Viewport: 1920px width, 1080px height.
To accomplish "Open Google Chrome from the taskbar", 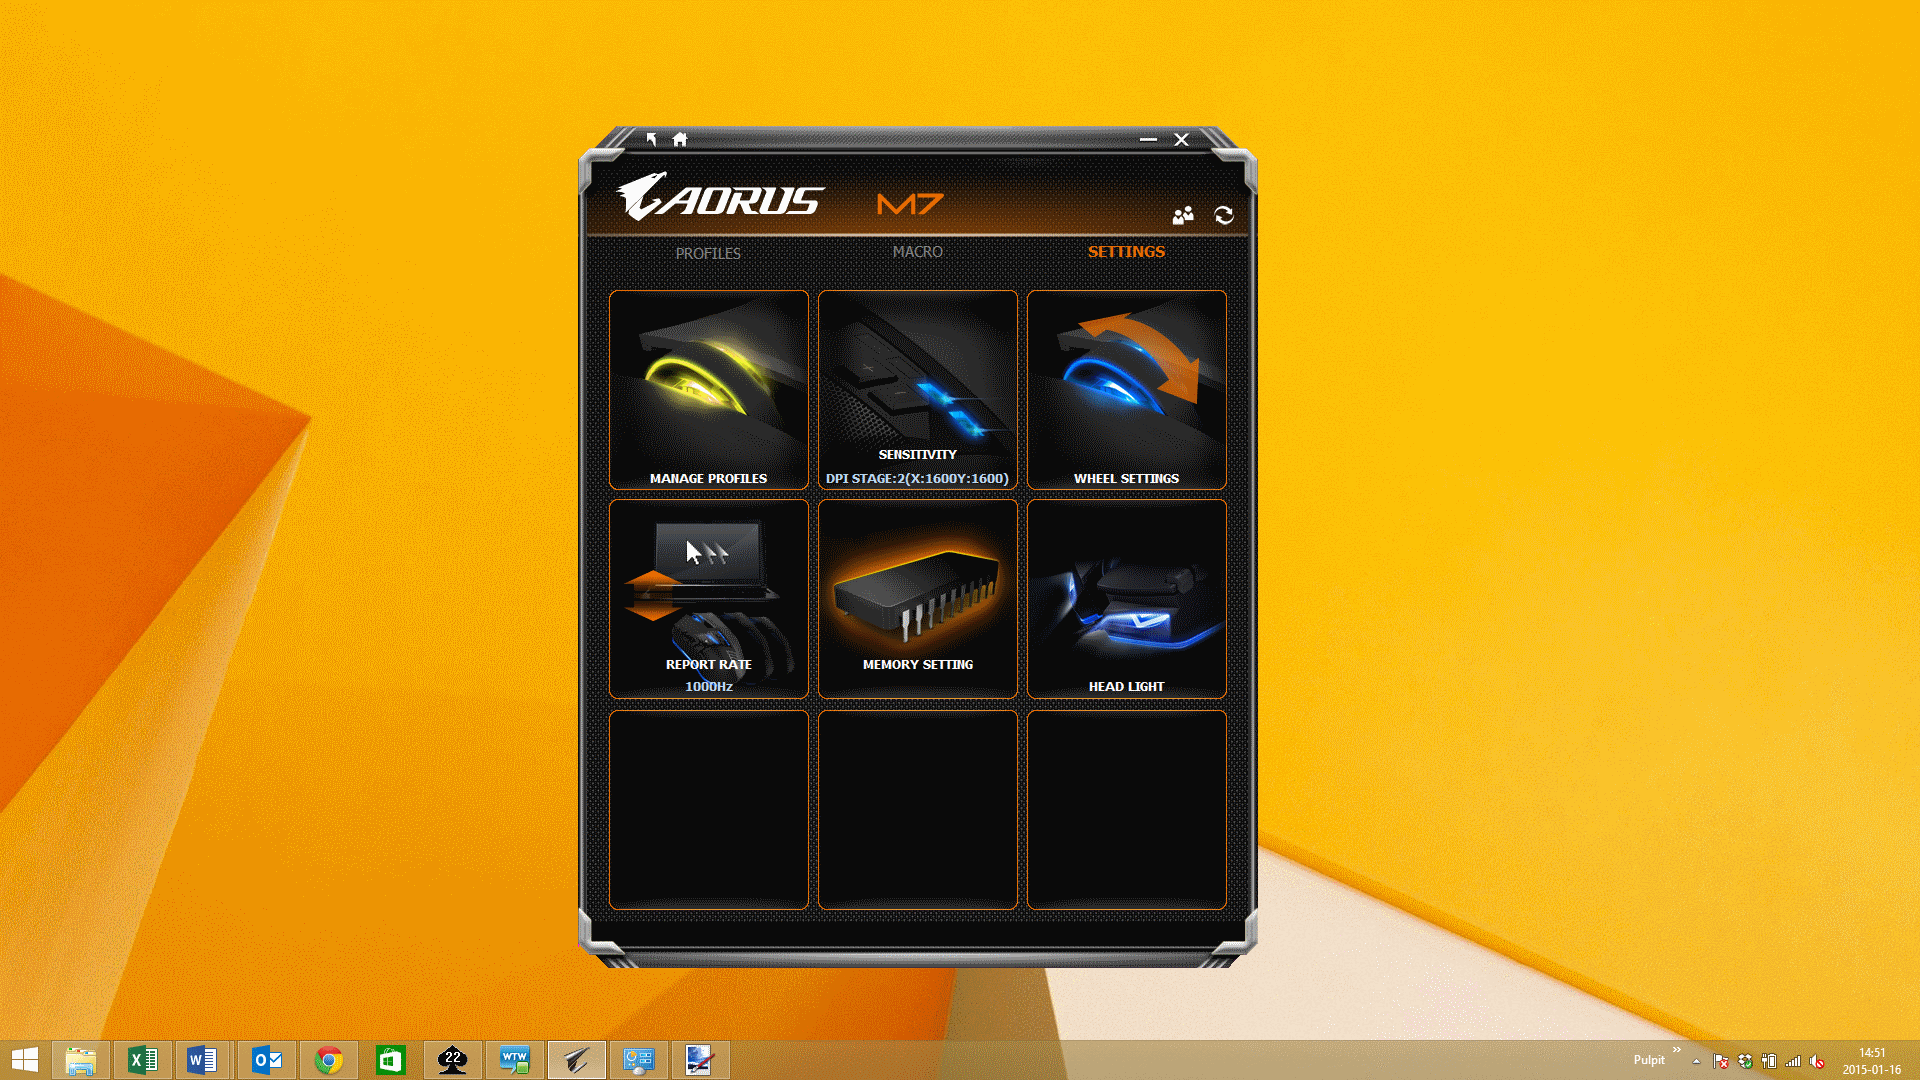I will (x=328, y=1060).
